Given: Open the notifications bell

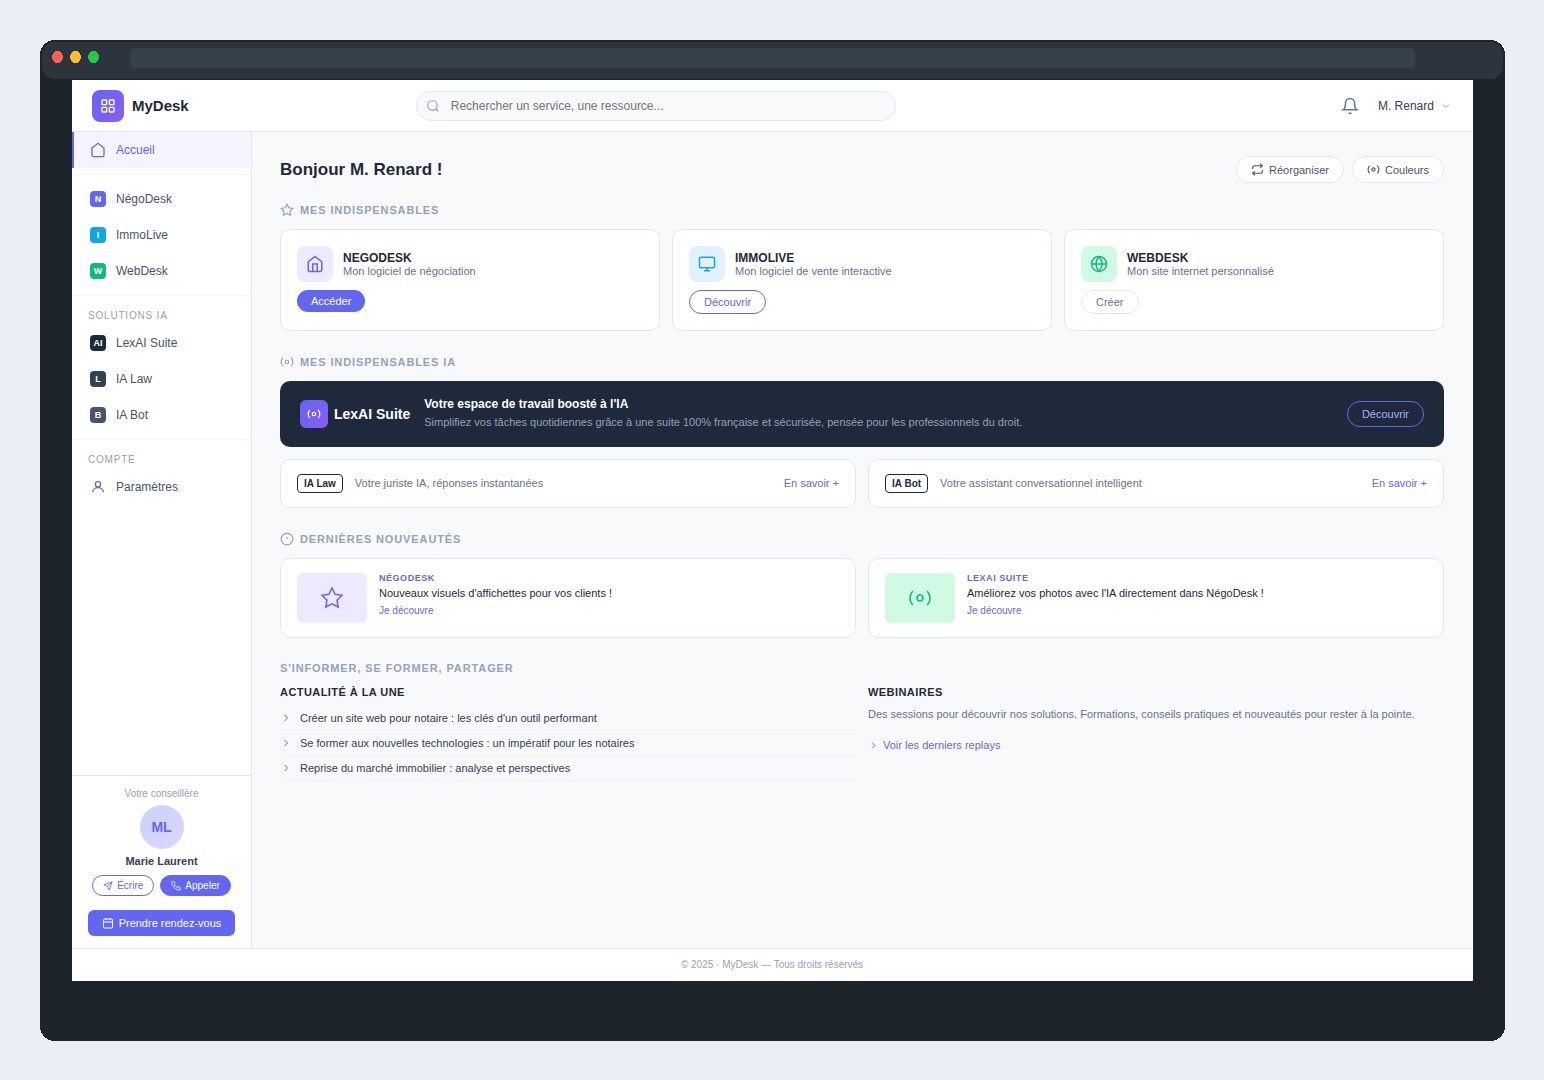Looking at the screenshot, I should [x=1350, y=106].
